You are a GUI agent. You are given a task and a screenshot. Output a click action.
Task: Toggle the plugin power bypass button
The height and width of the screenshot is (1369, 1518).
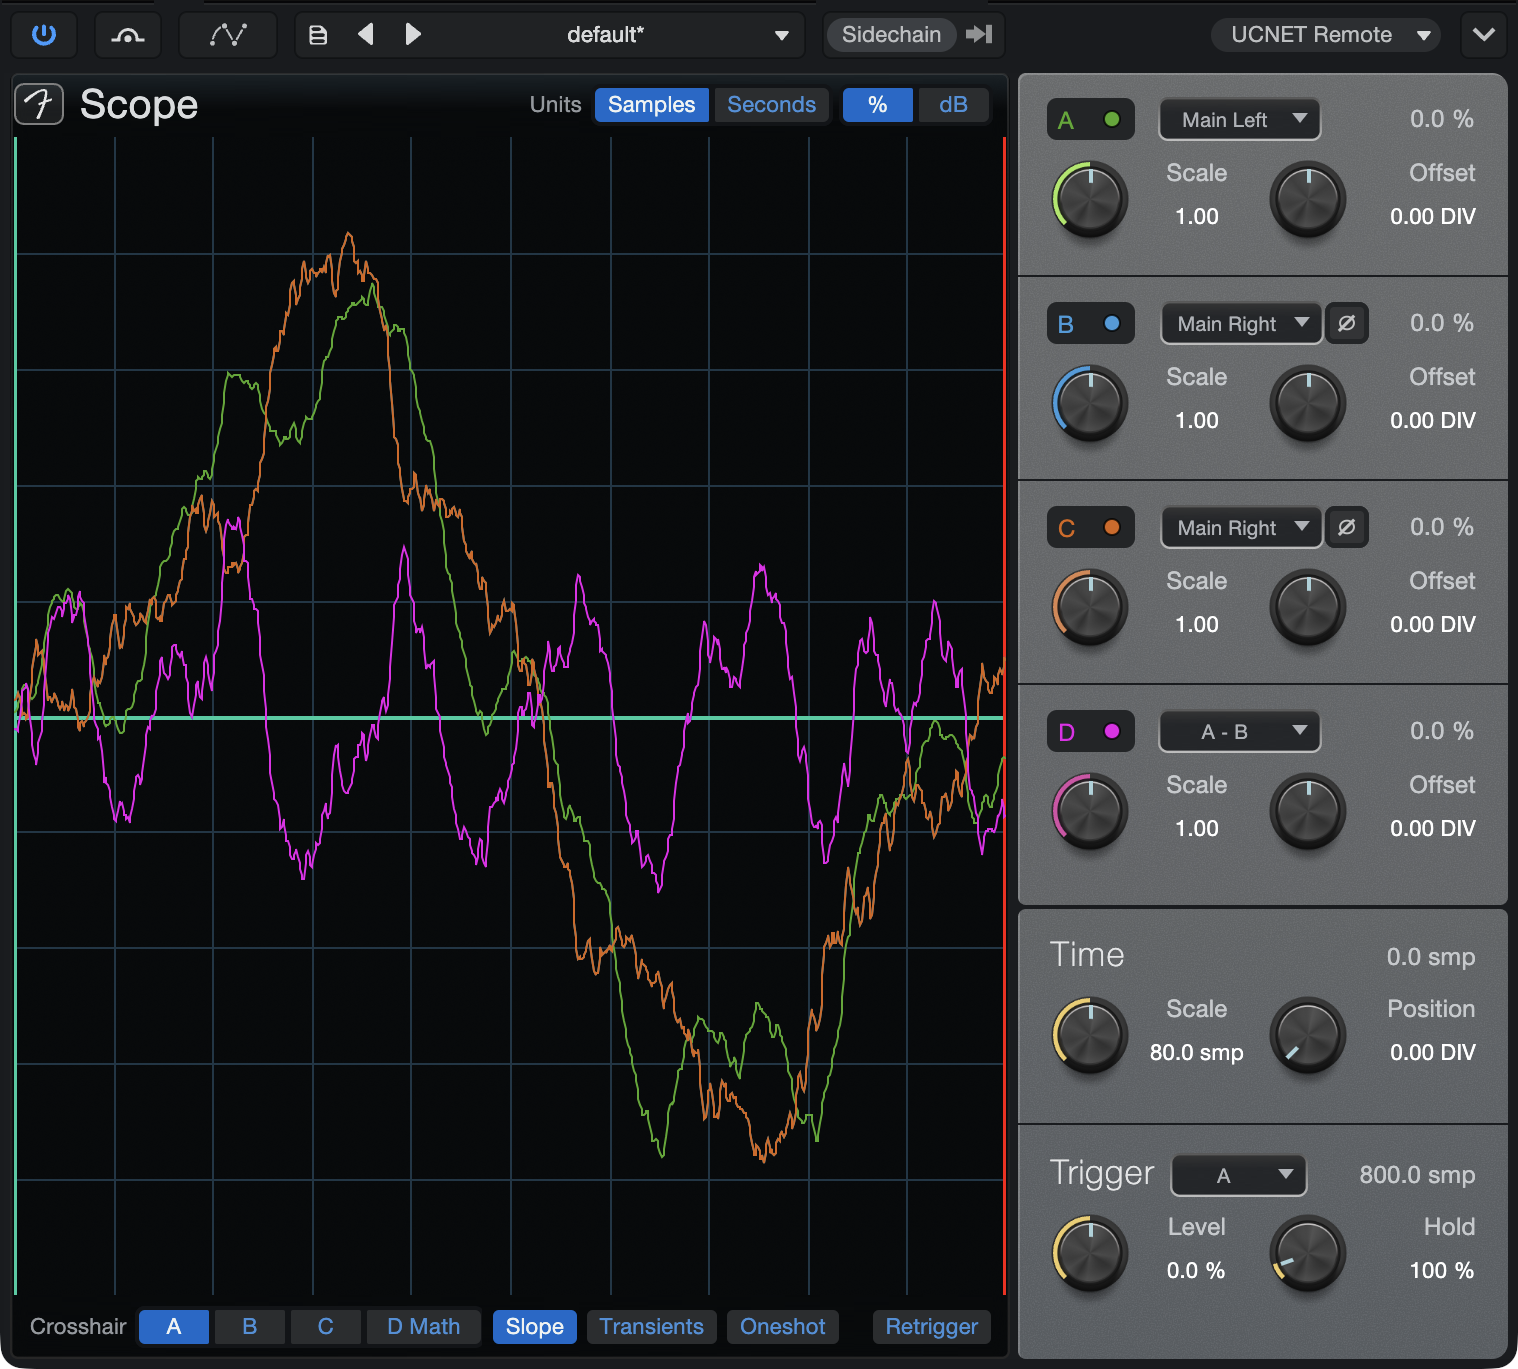(x=44, y=35)
